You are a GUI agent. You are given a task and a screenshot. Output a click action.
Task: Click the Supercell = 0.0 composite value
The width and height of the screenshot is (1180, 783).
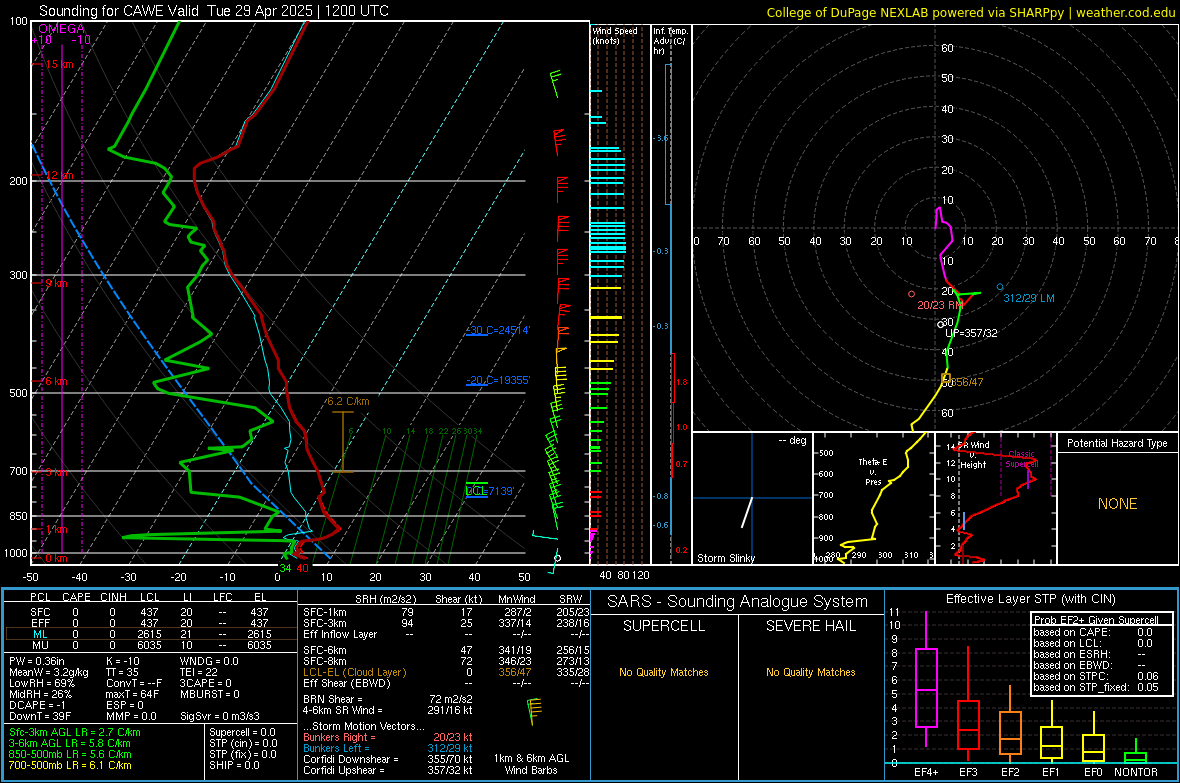point(242,733)
